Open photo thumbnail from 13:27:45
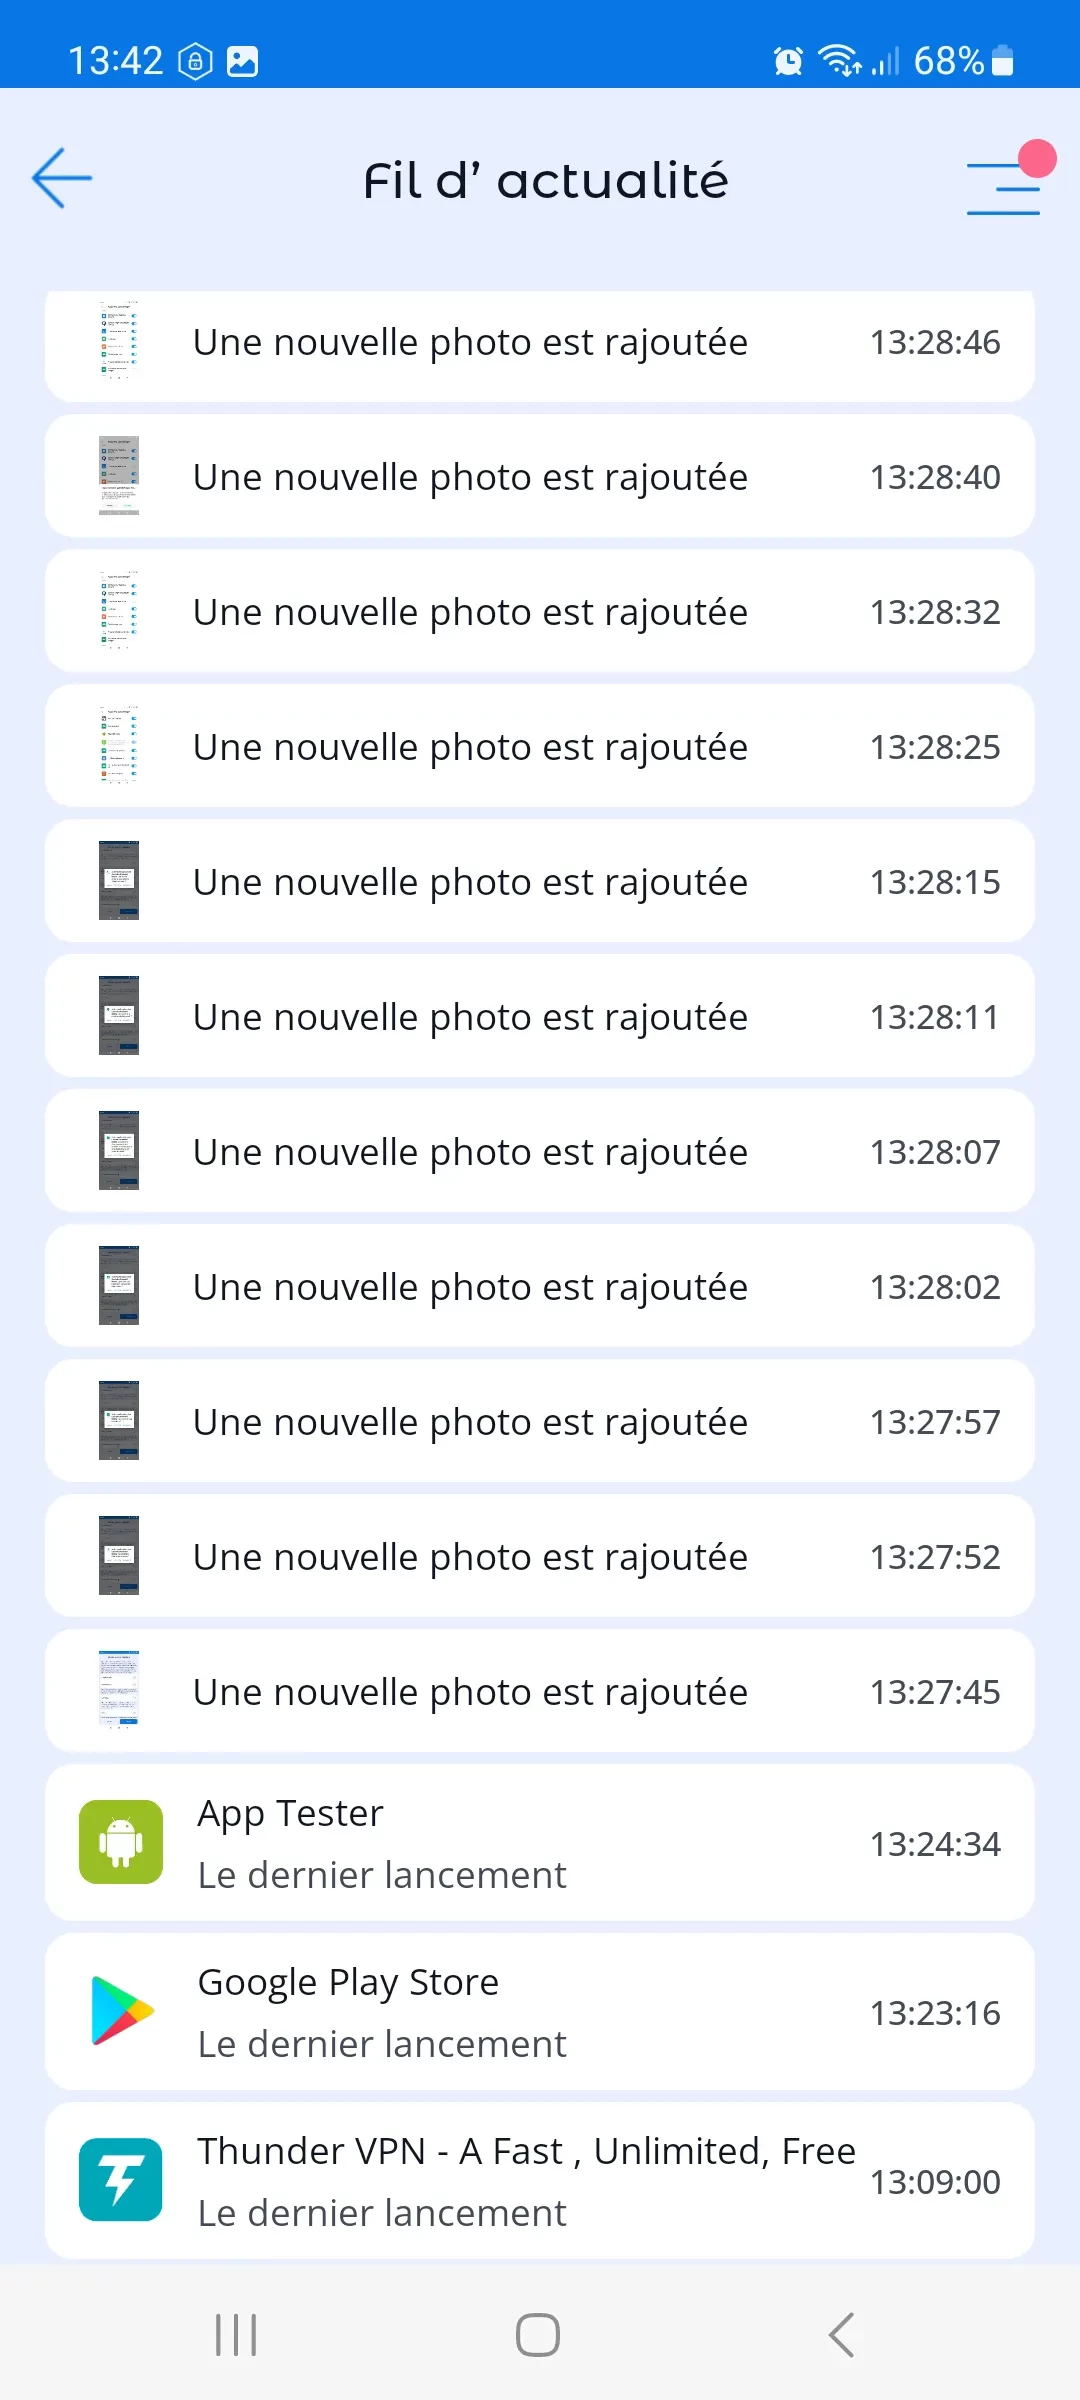The image size is (1080, 2400). pos(119,1691)
